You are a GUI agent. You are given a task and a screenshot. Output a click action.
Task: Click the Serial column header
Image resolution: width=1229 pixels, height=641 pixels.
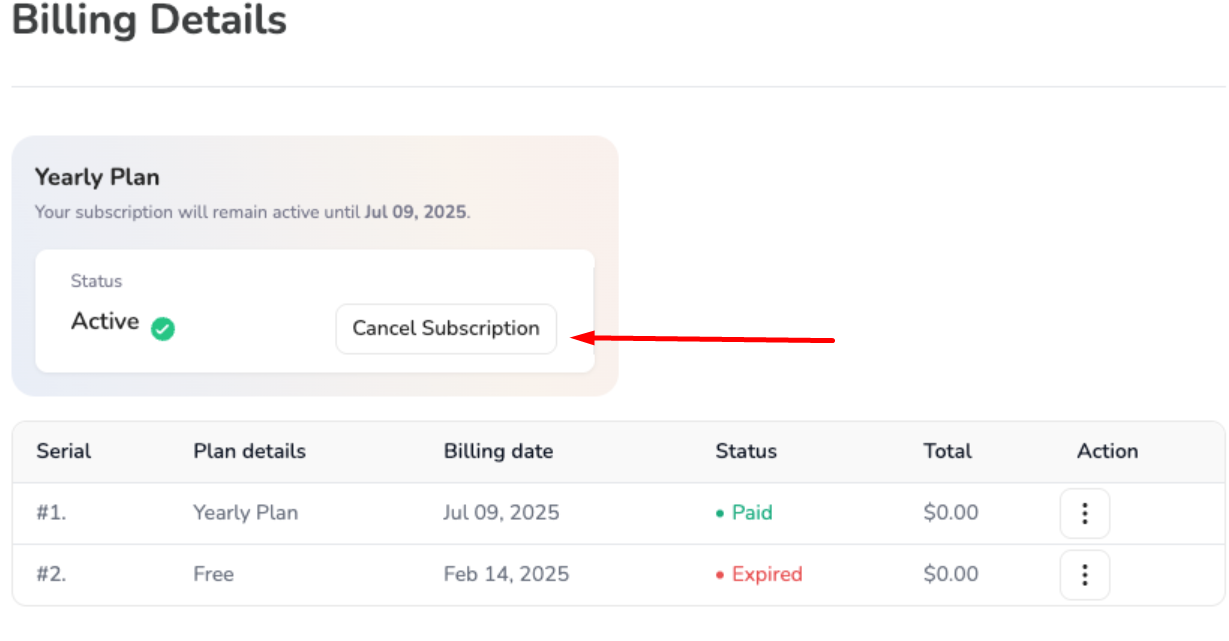64,451
